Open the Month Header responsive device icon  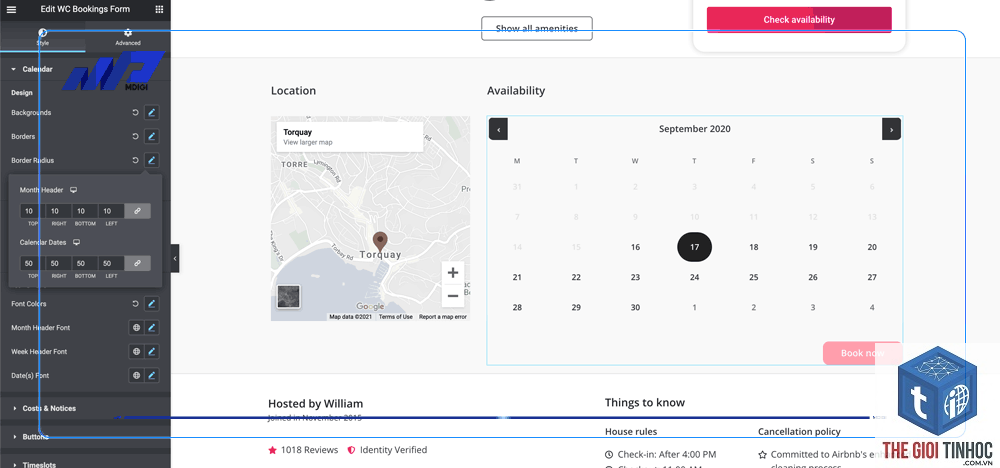[x=74, y=190]
